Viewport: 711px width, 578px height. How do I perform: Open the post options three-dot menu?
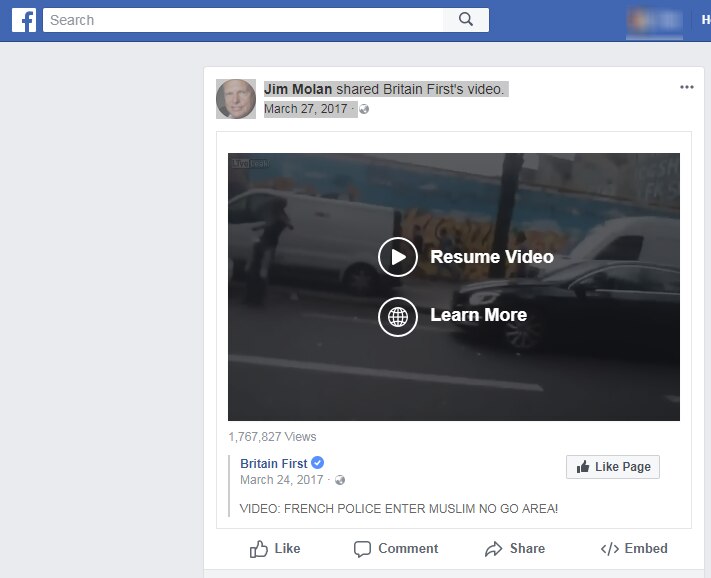pyautogui.click(x=686, y=87)
